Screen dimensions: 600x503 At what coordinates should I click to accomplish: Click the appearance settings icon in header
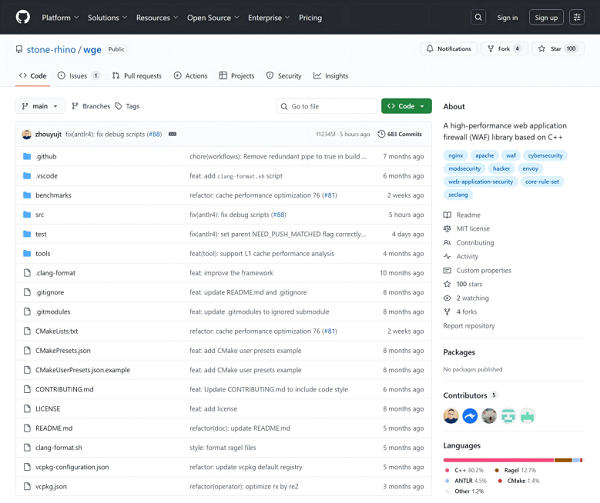(577, 17)
